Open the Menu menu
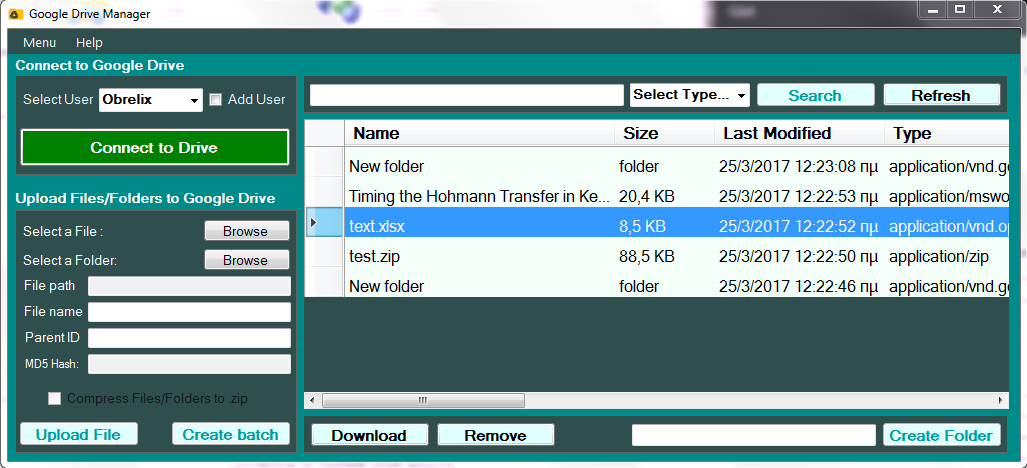This screenshot has width=1027, height=468. tap(39, 43)
